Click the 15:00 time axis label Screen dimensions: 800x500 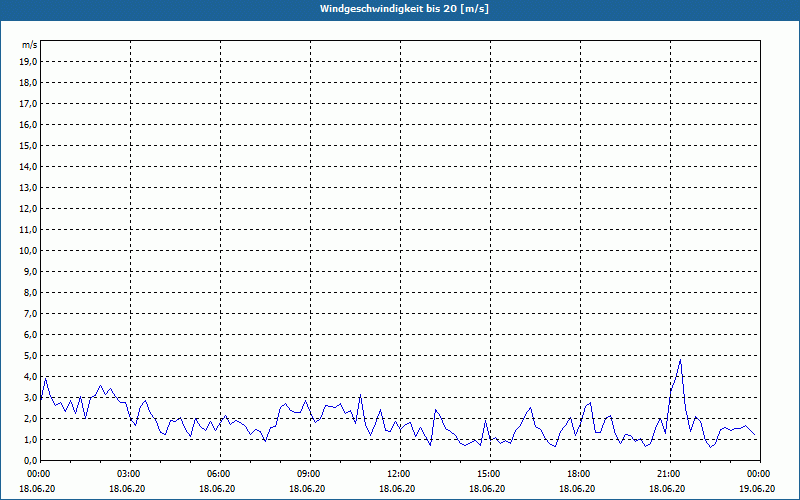click(488, 474)
